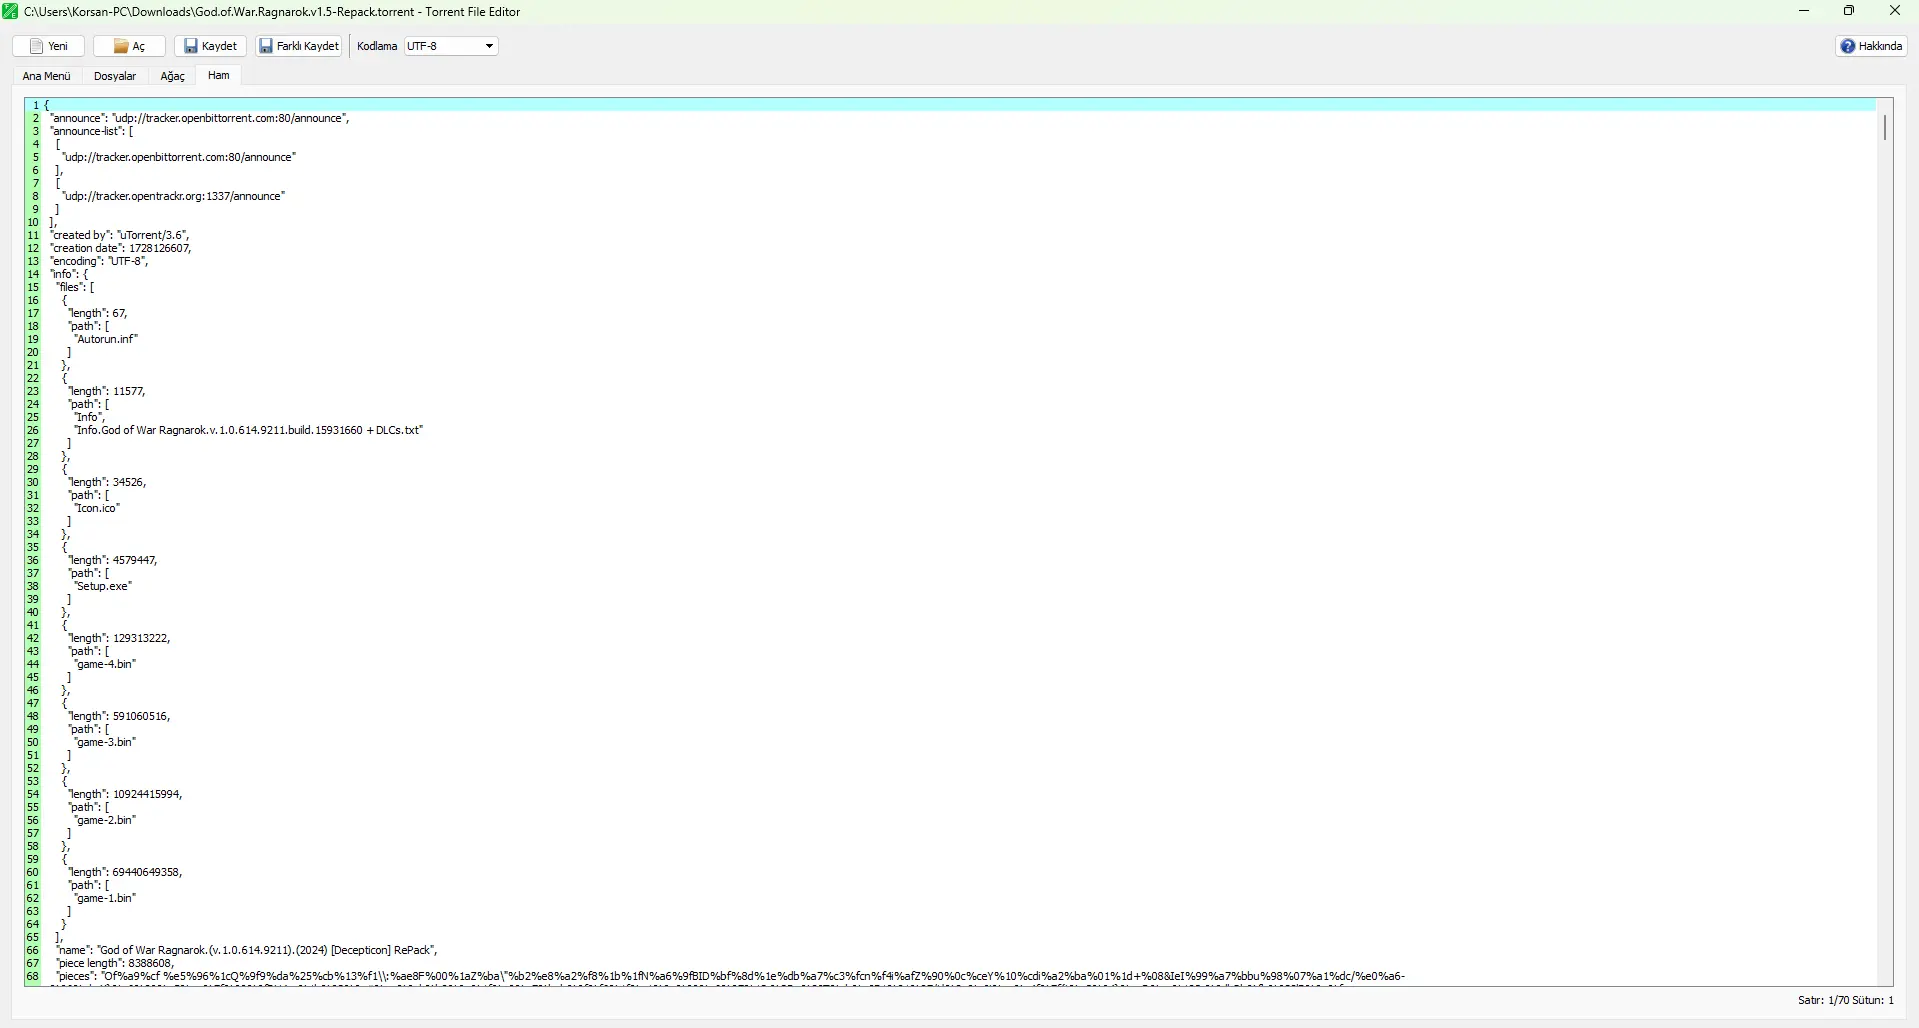Screen dimensions: 1919x1028
Task: Expand the Kodlama UTF-8 encoding dropdown
Action: (x=451, y=46)
